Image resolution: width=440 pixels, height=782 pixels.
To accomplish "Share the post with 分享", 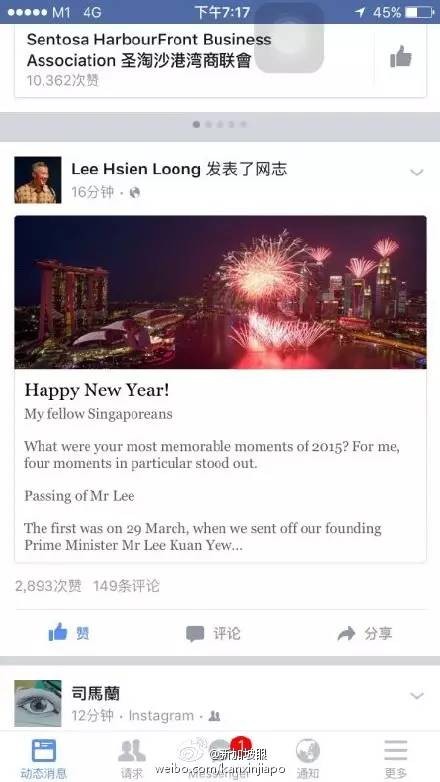I will click(365, 634).
